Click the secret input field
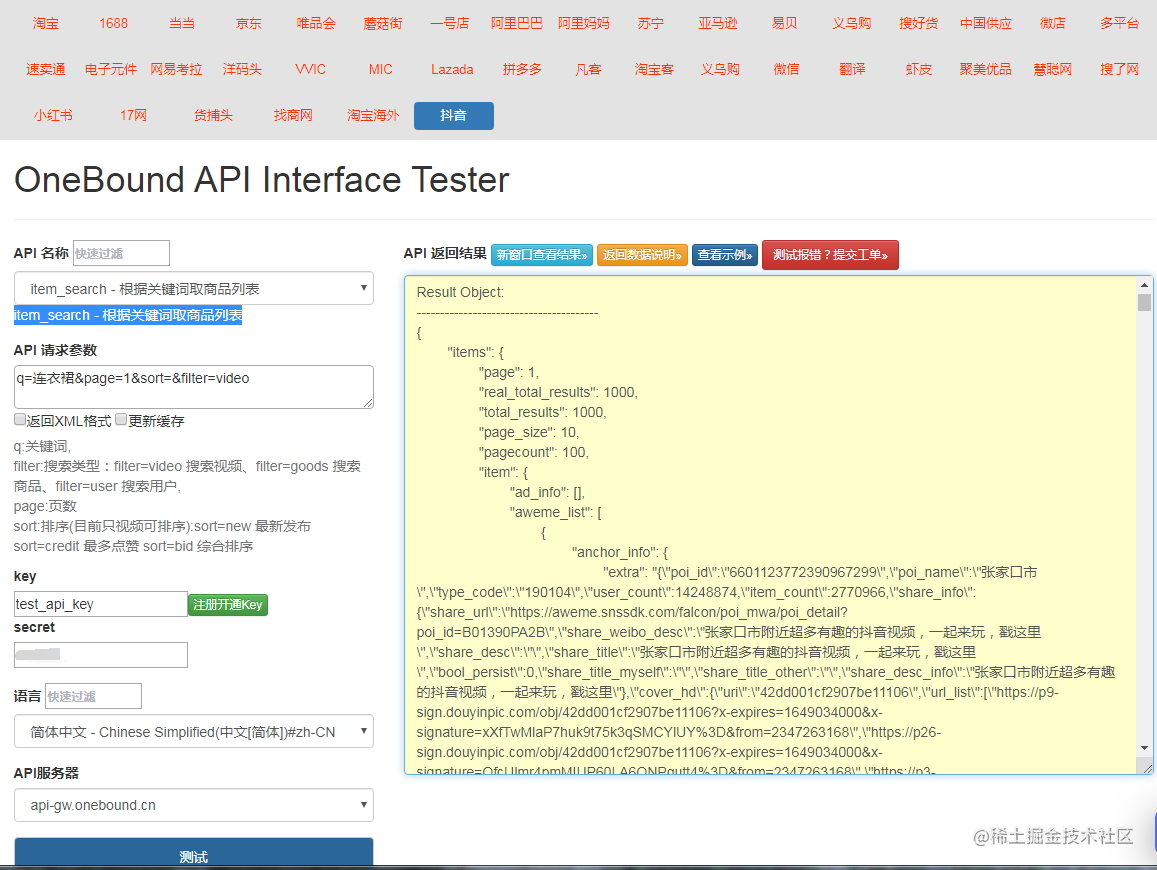This screenshot has width=1157, height=870. point(100,655)
